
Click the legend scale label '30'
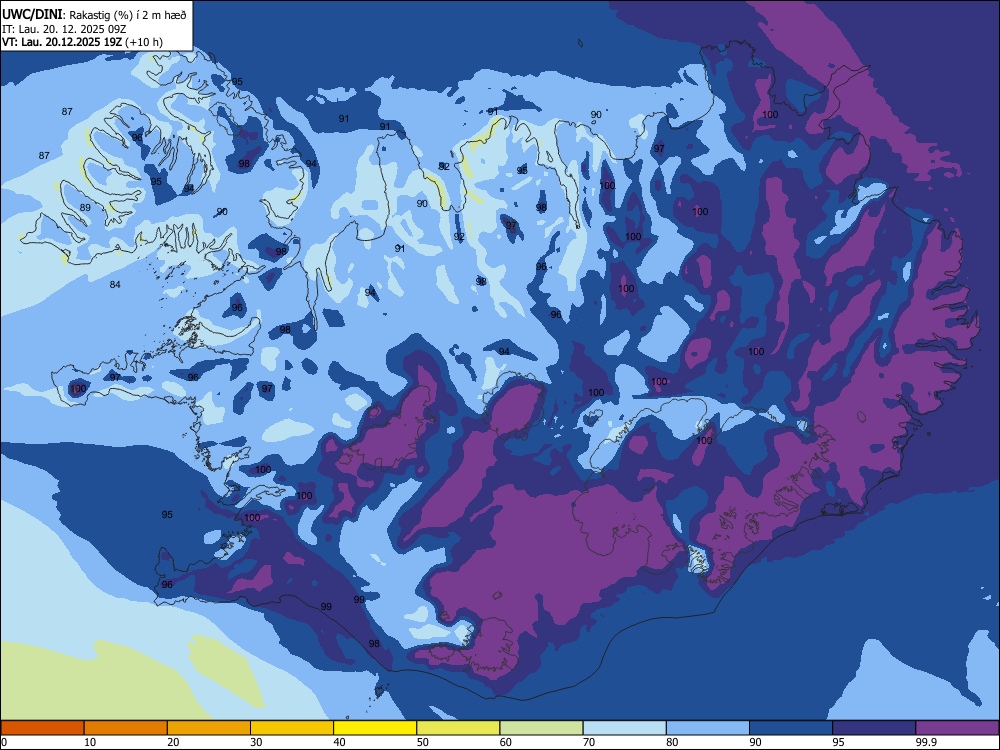coord(256,742)
